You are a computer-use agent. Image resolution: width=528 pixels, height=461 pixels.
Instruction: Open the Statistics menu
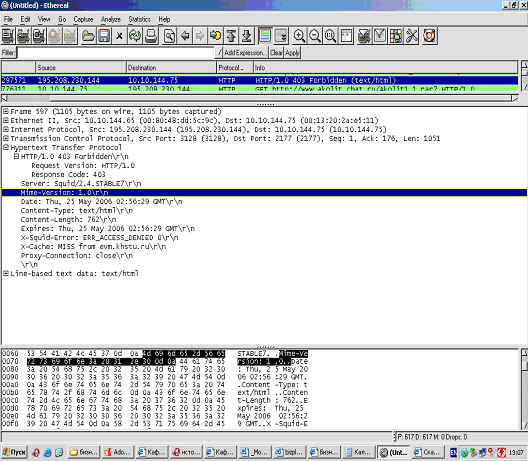(139, 20)
